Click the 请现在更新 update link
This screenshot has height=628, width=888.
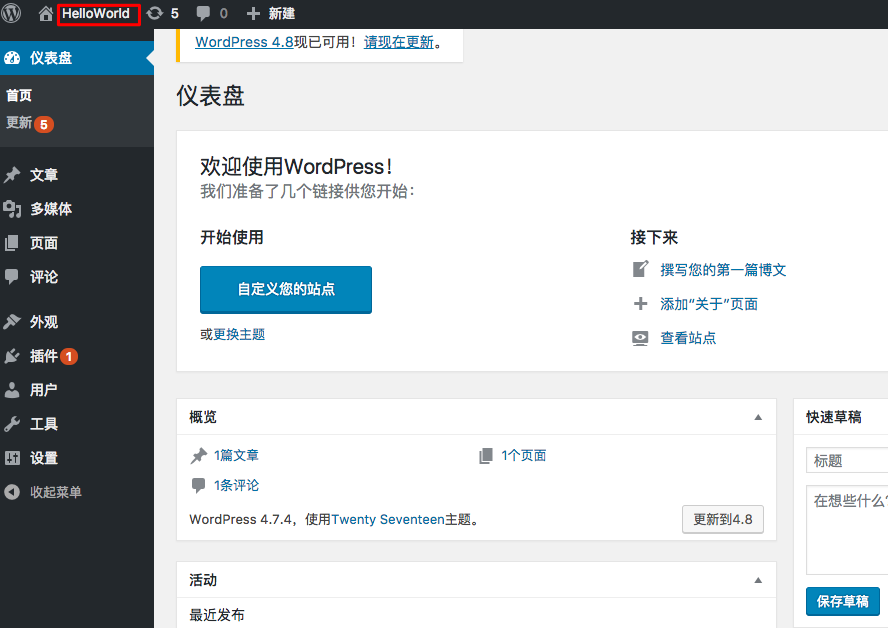399,42
